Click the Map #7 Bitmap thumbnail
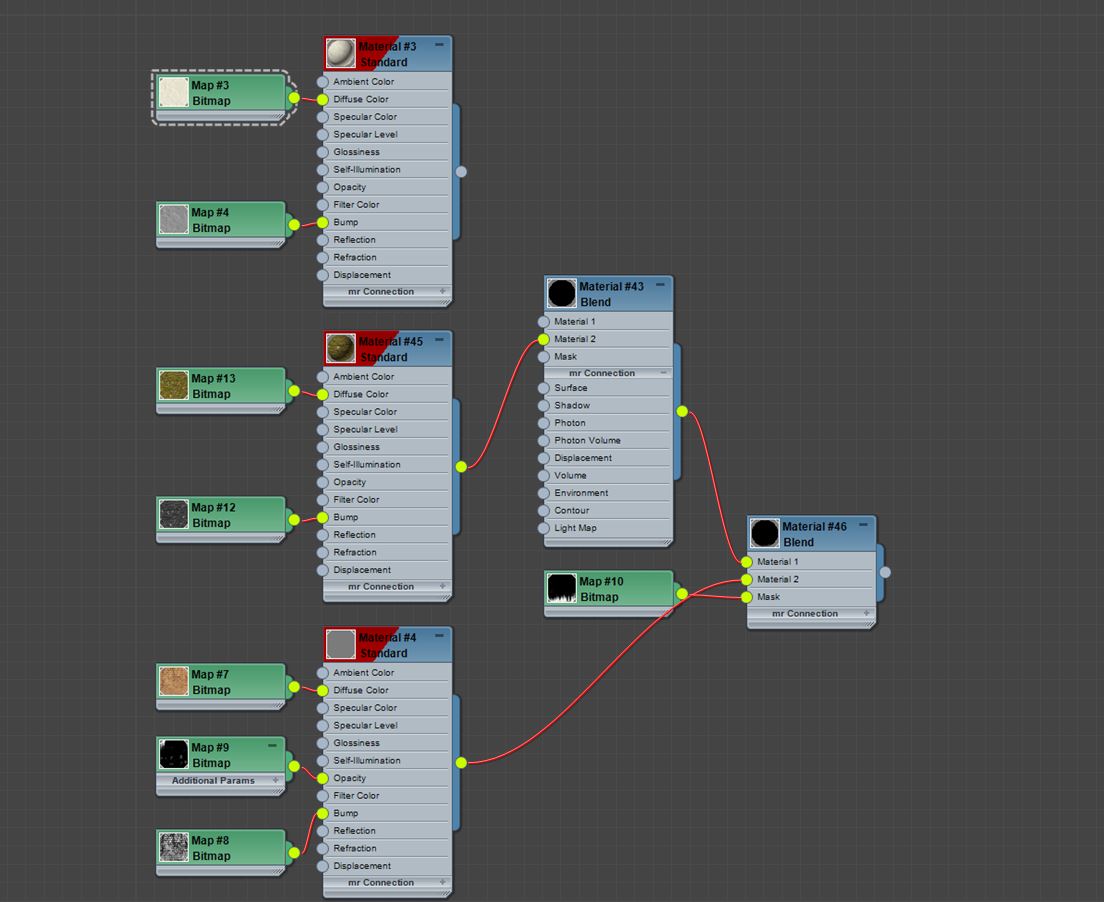The width and height of the screenshot is (1104, 902). tap(172, 682)
